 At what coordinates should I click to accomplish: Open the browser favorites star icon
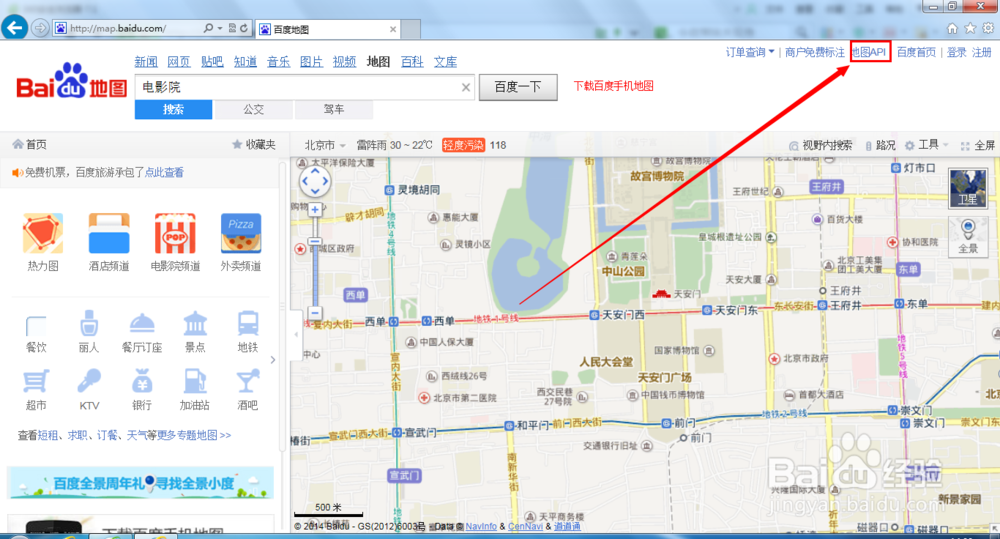[x=970, y=28]
